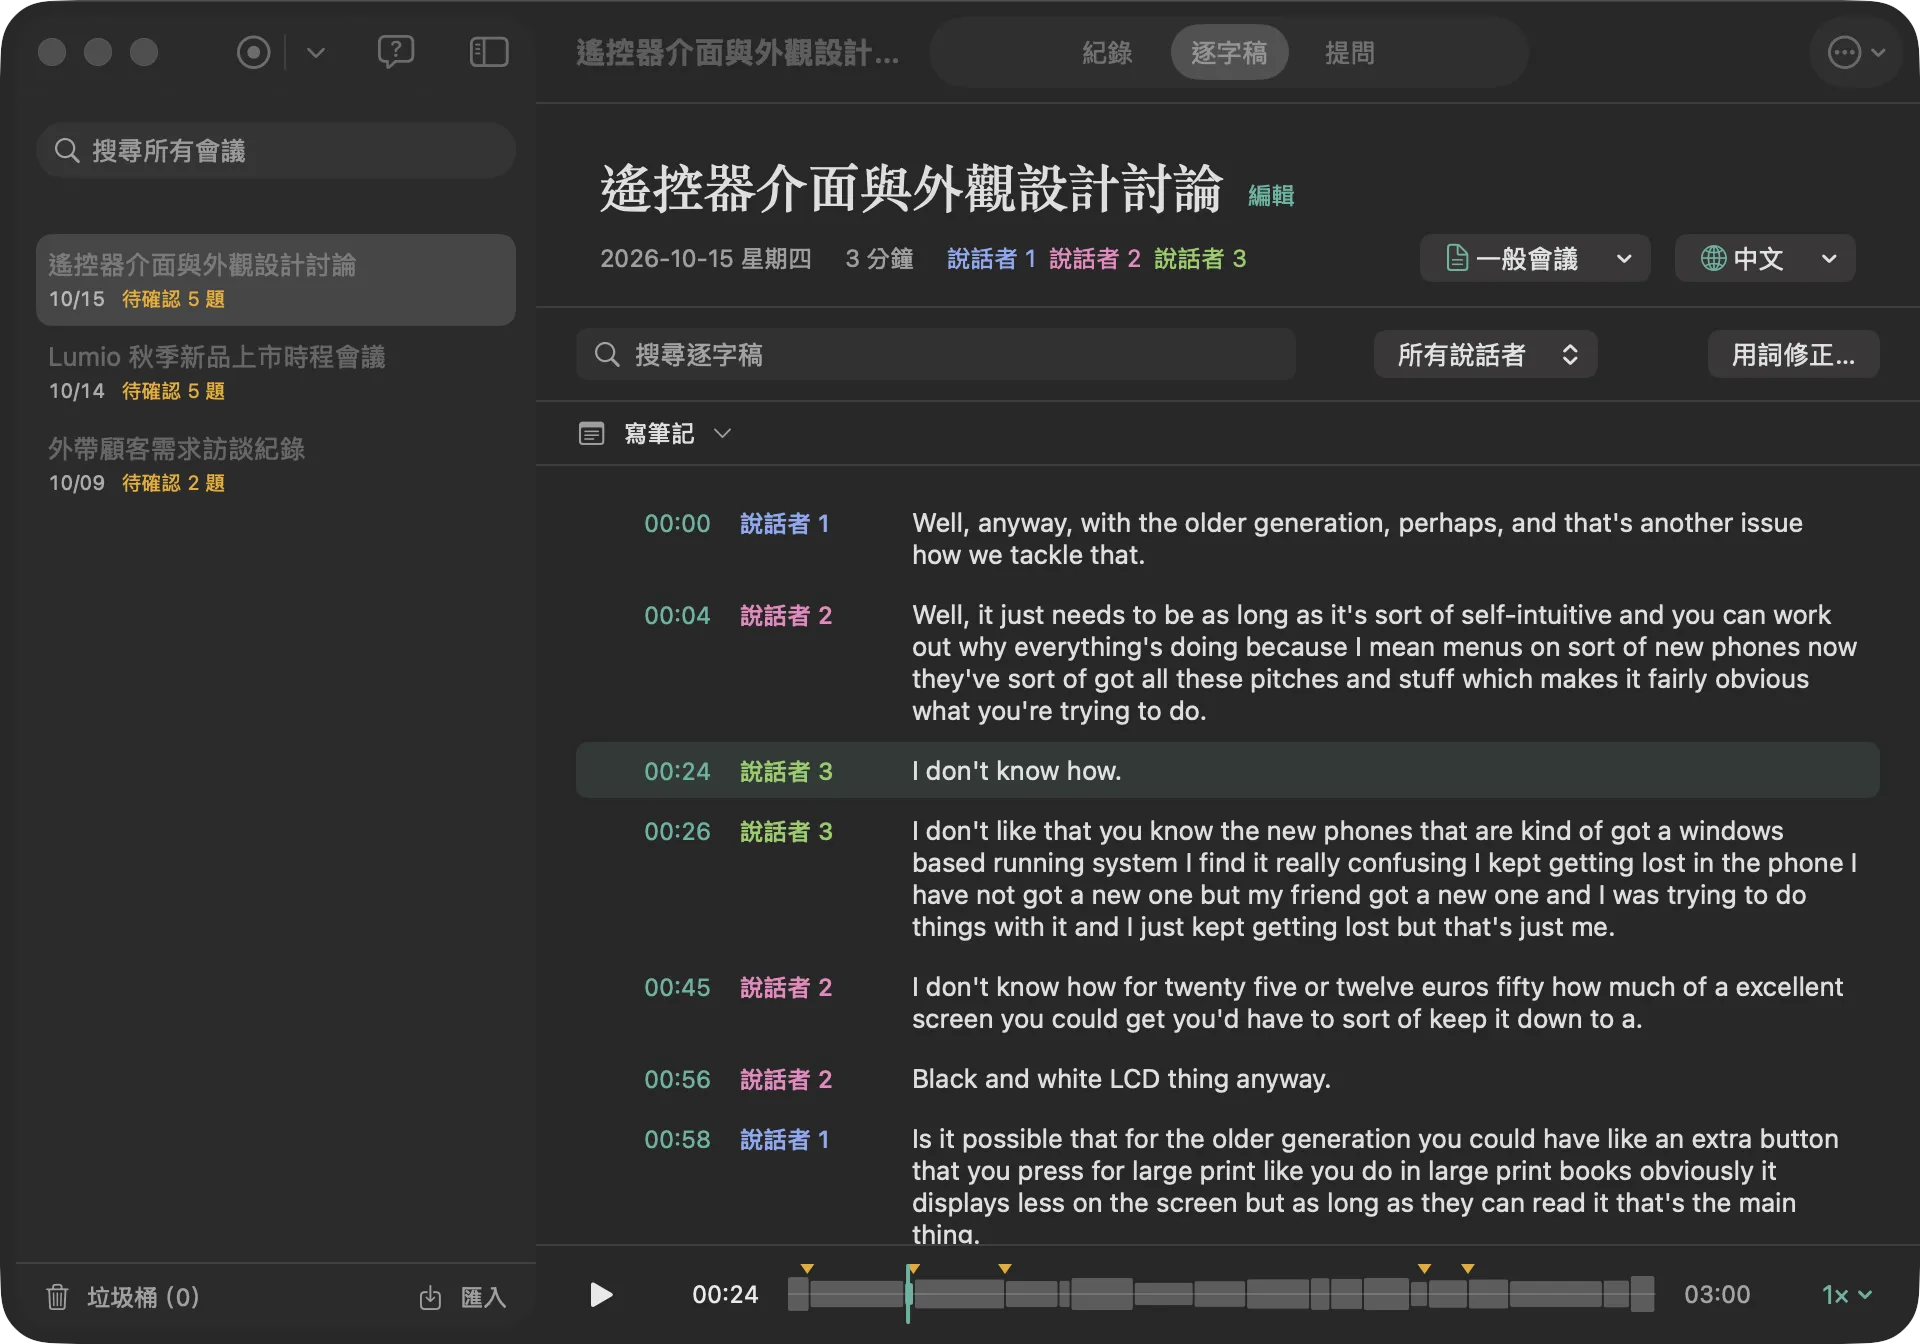This screenshot has width=1920, height=1344.
Task: Select the 外帶顧客需求訪談紀錄 meeting
Action: point(276,464)
